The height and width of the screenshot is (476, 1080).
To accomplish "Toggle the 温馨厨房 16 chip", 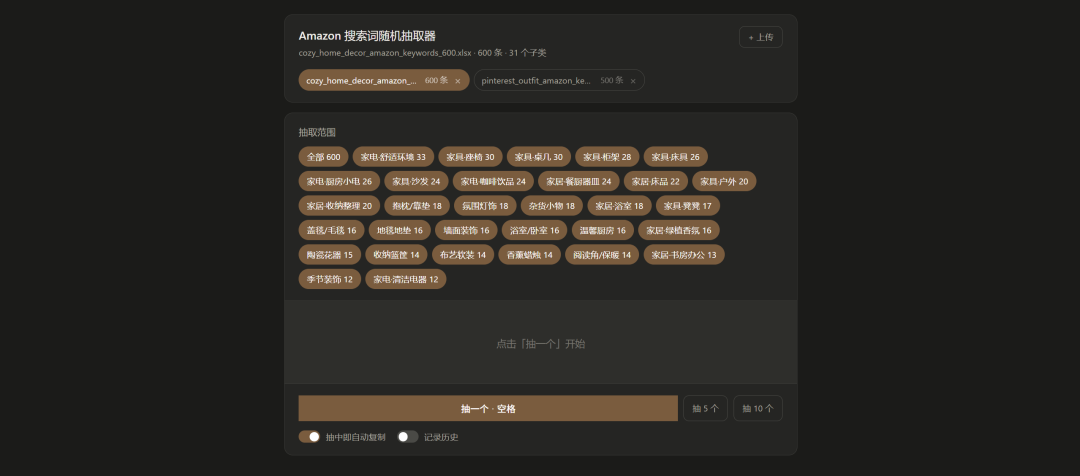I will pos(603,230).
